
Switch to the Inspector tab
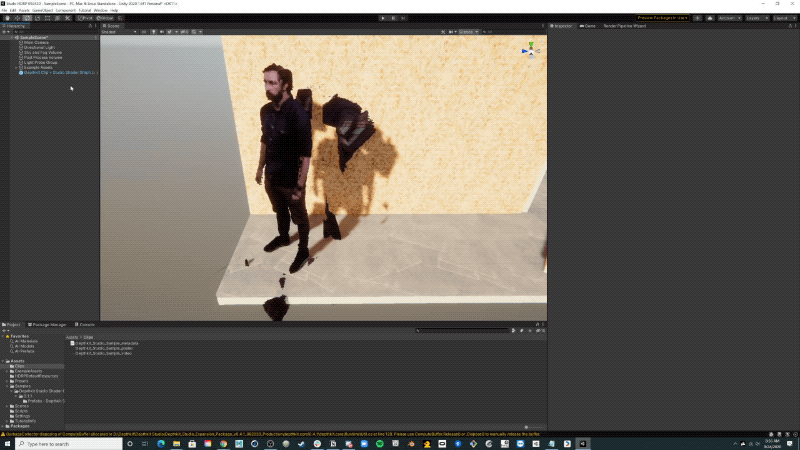[x=561, y=26]
